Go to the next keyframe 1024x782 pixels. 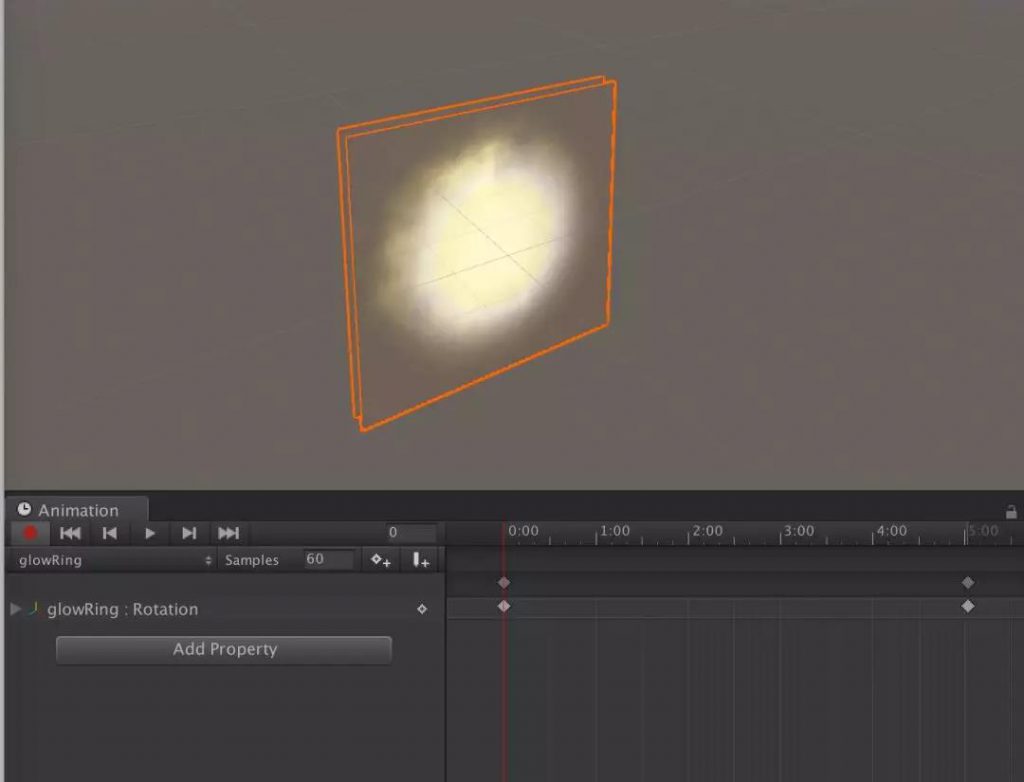(189, 533)
